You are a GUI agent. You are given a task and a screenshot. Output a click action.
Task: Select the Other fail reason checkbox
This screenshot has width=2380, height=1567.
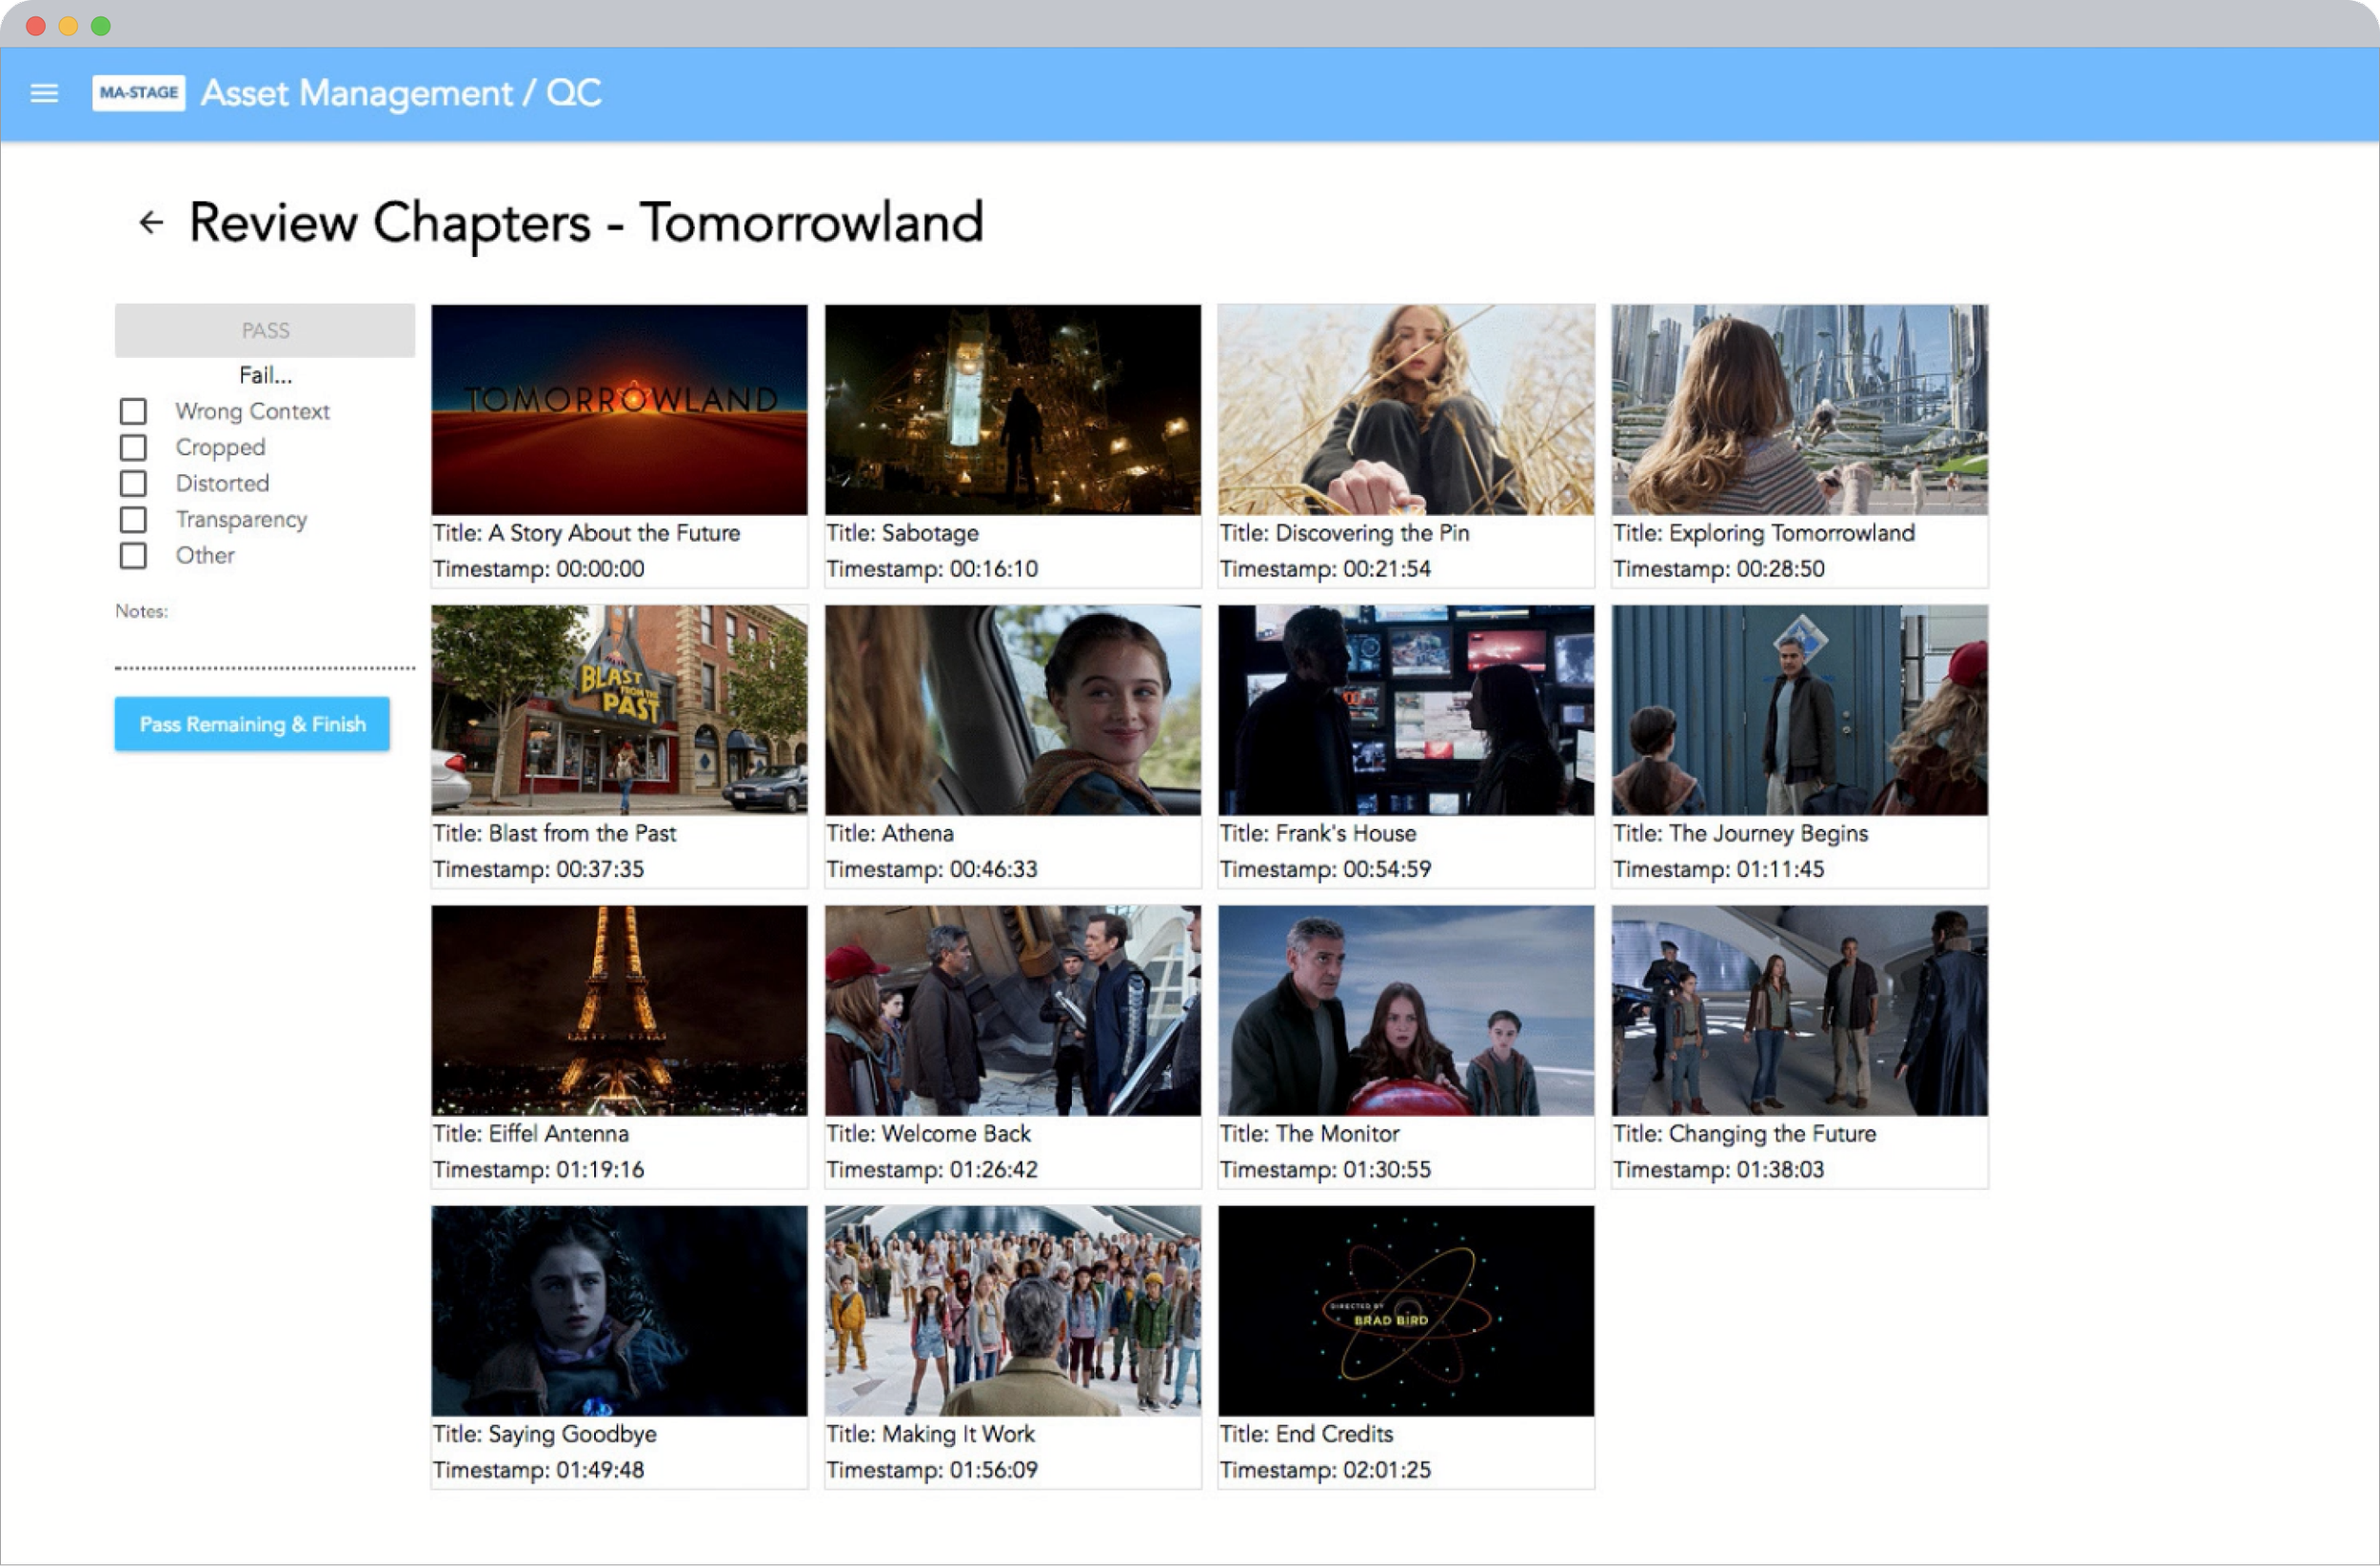click(x=133, y=555)
